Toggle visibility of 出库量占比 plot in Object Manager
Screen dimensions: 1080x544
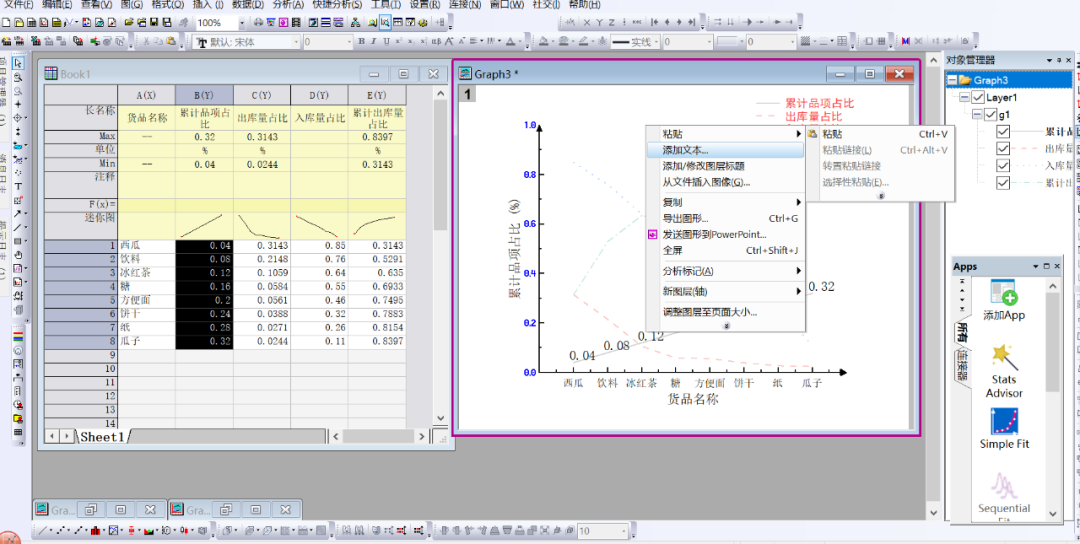coord(1003,148)
